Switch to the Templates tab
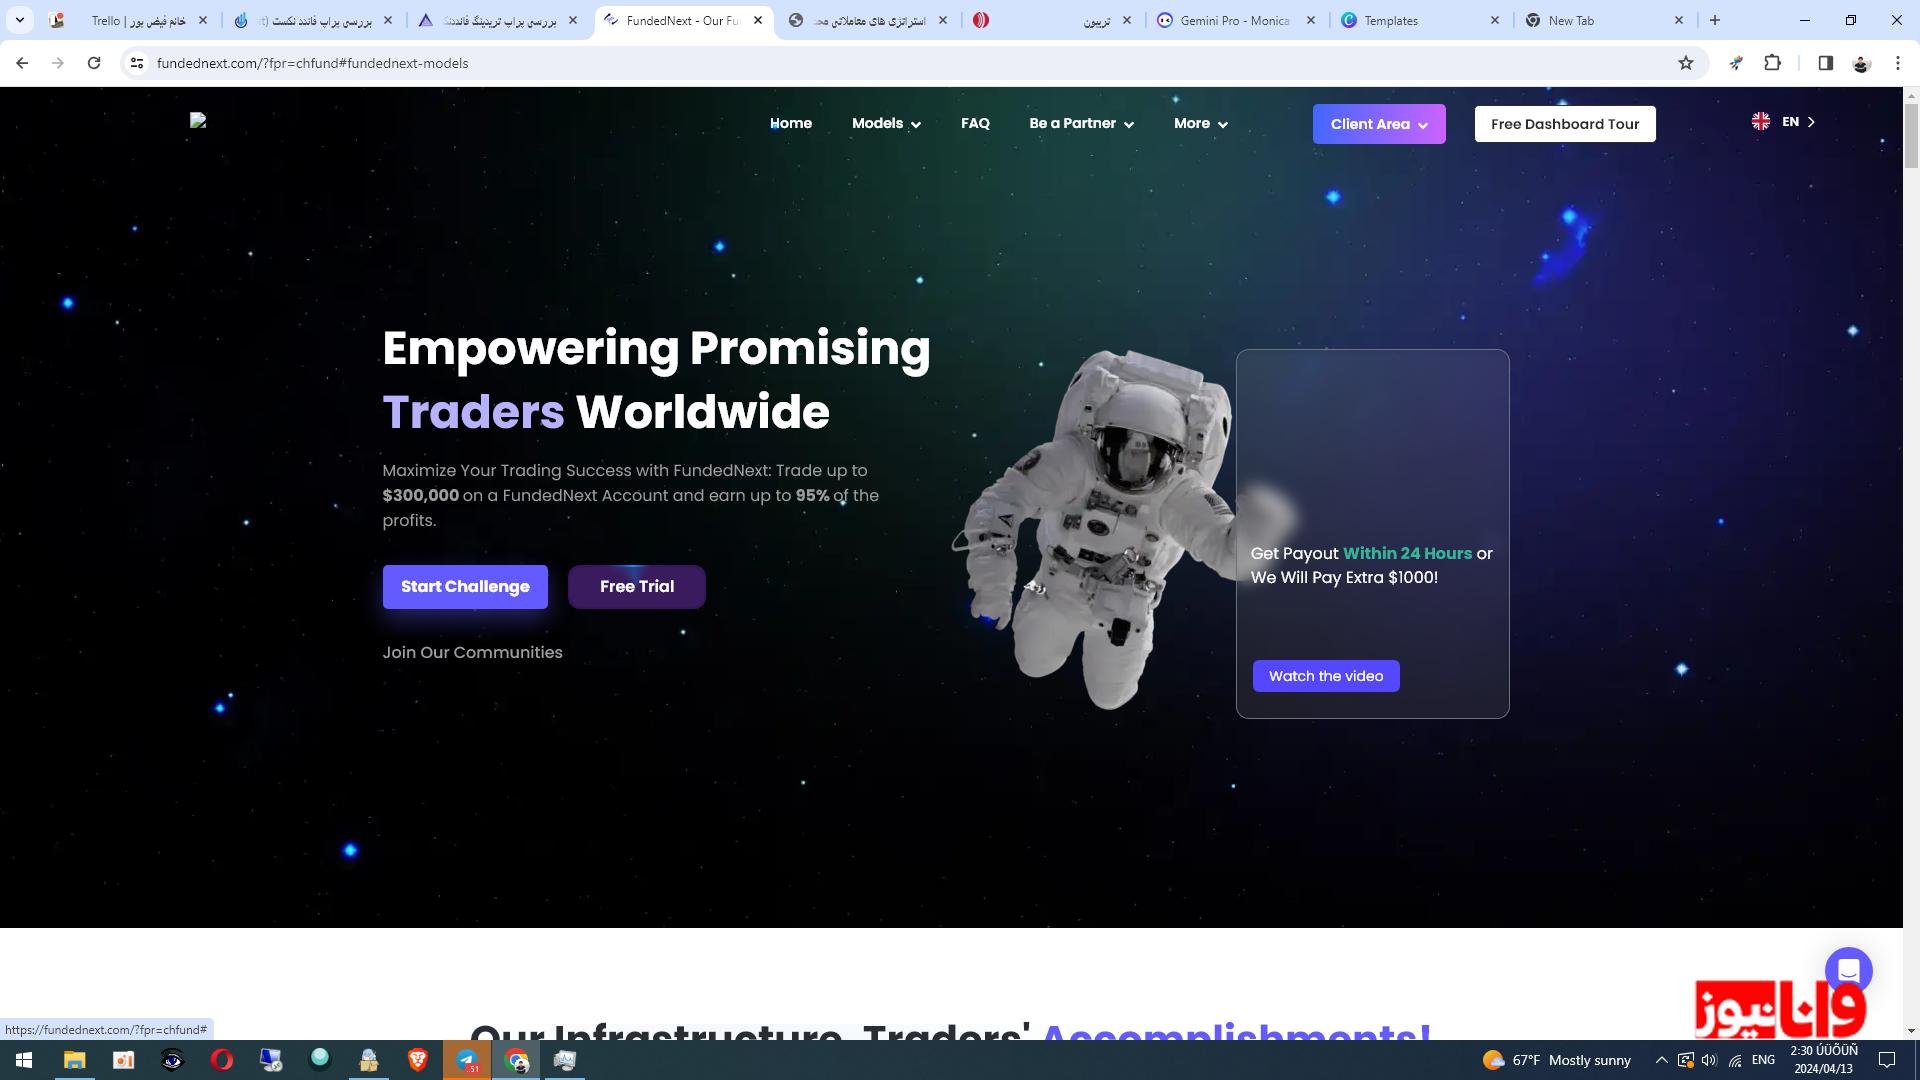This screenshot has height=1080, width=1920. [x=1420, y=20]
